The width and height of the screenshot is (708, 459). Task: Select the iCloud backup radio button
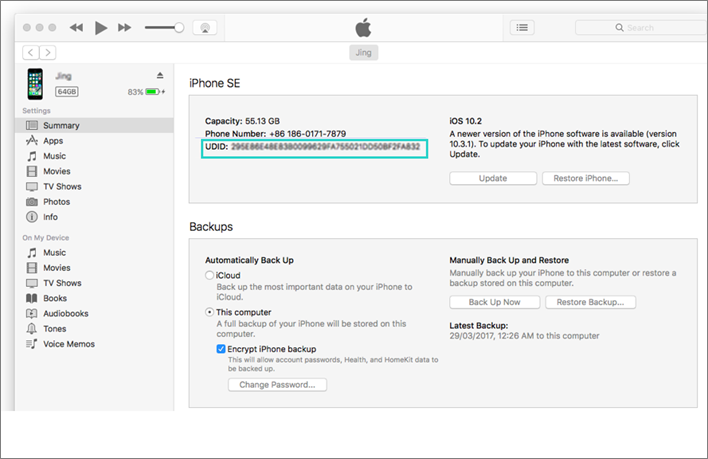tap(210, 275)
